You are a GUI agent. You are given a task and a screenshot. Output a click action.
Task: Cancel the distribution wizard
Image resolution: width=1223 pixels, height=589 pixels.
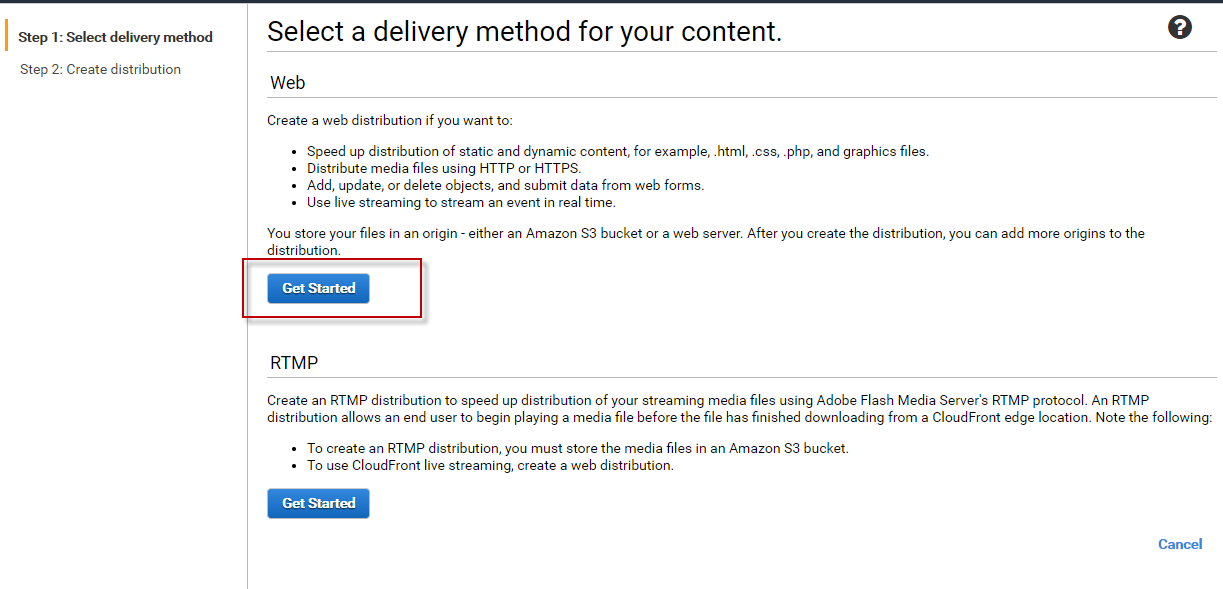point(1180,544)
